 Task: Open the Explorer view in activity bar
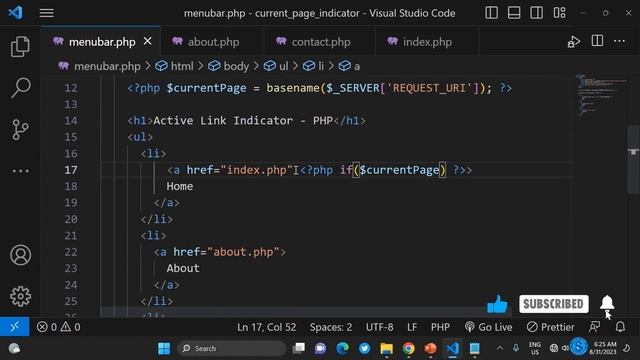(x=20, y=46)
